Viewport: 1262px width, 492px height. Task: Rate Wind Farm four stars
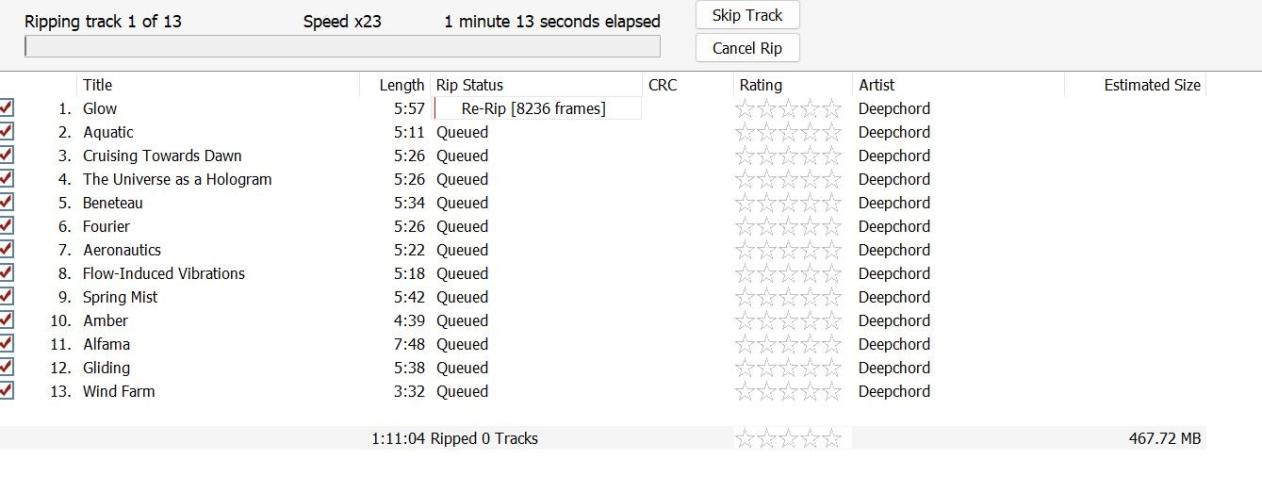click(810, 392)
